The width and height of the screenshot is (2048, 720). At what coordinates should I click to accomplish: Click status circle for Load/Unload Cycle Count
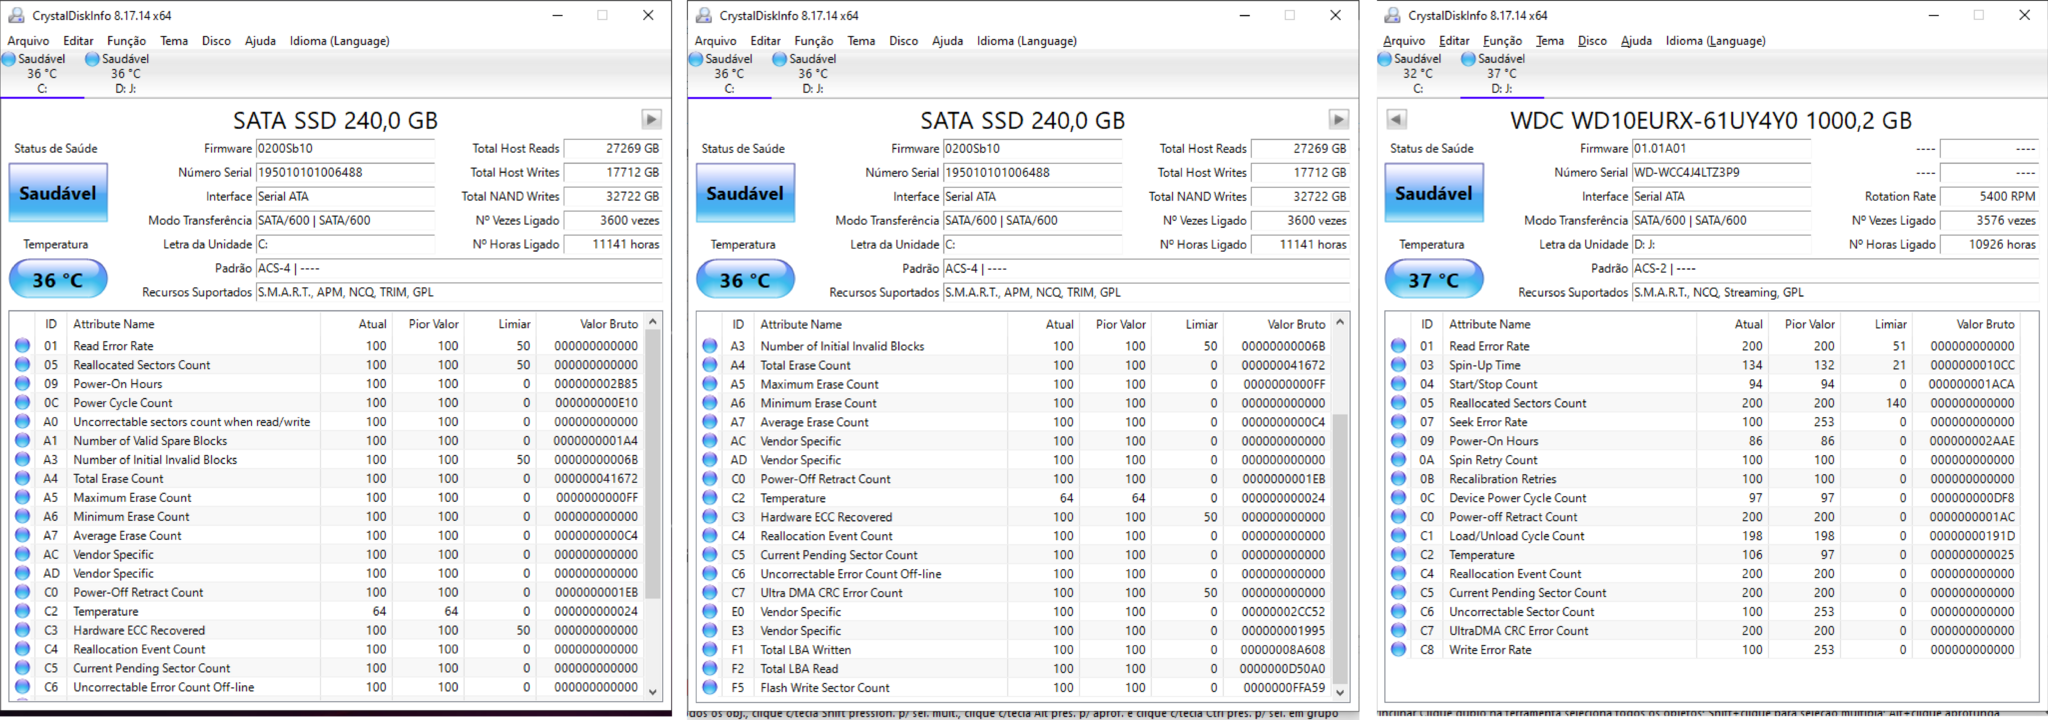(1399, 536)
